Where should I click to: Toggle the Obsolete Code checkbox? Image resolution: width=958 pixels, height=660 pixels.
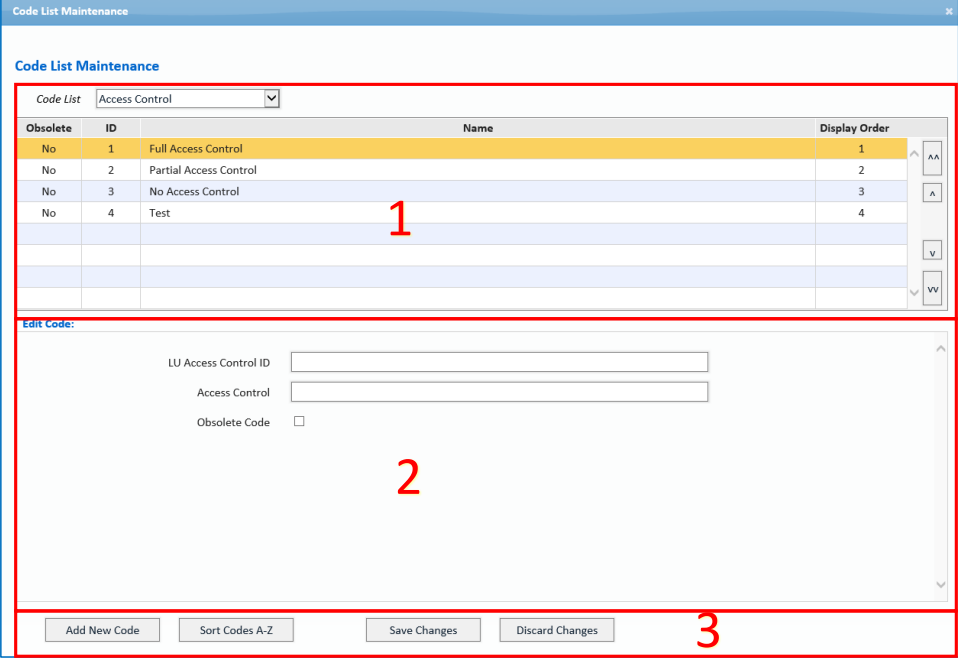coord(299,422)
